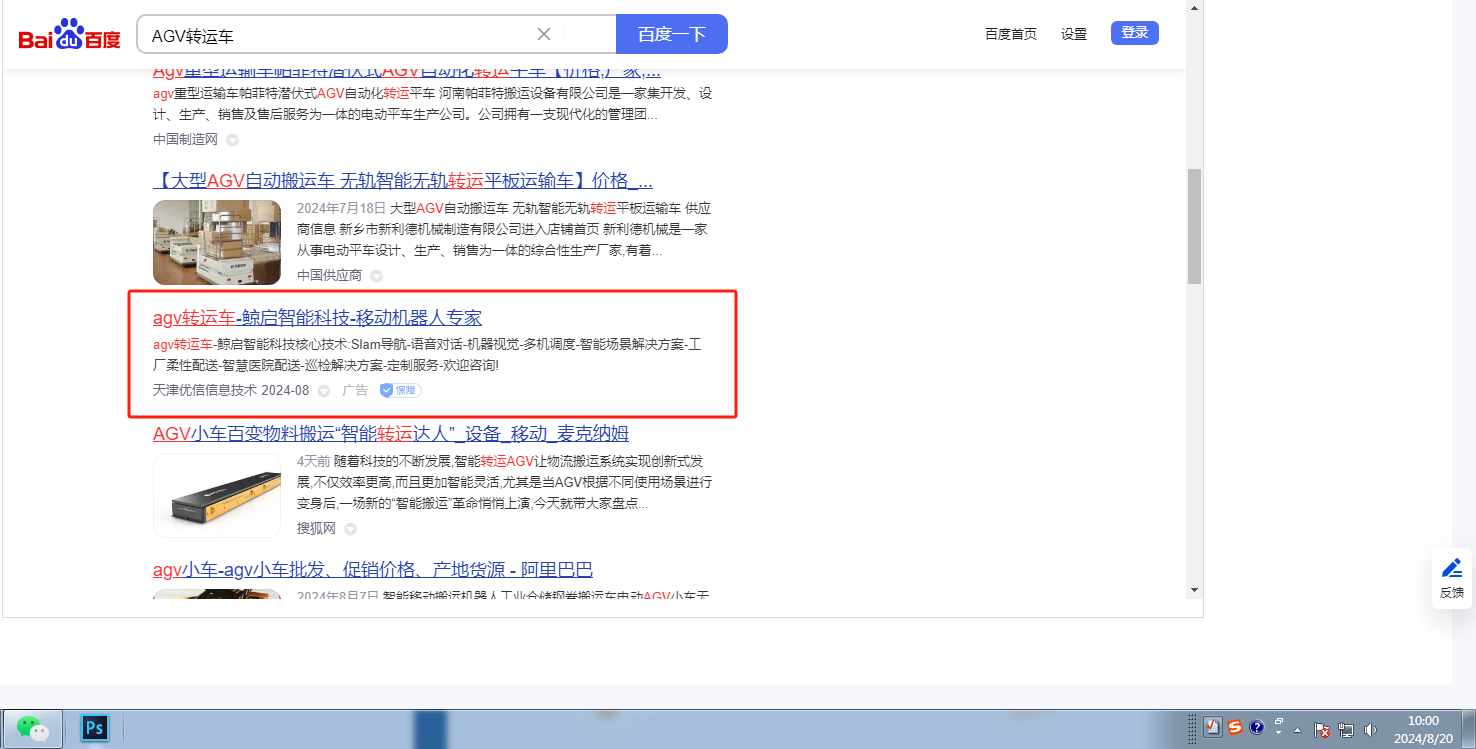
Task: Click the 广告 ad label
Action: coord(355,390)
